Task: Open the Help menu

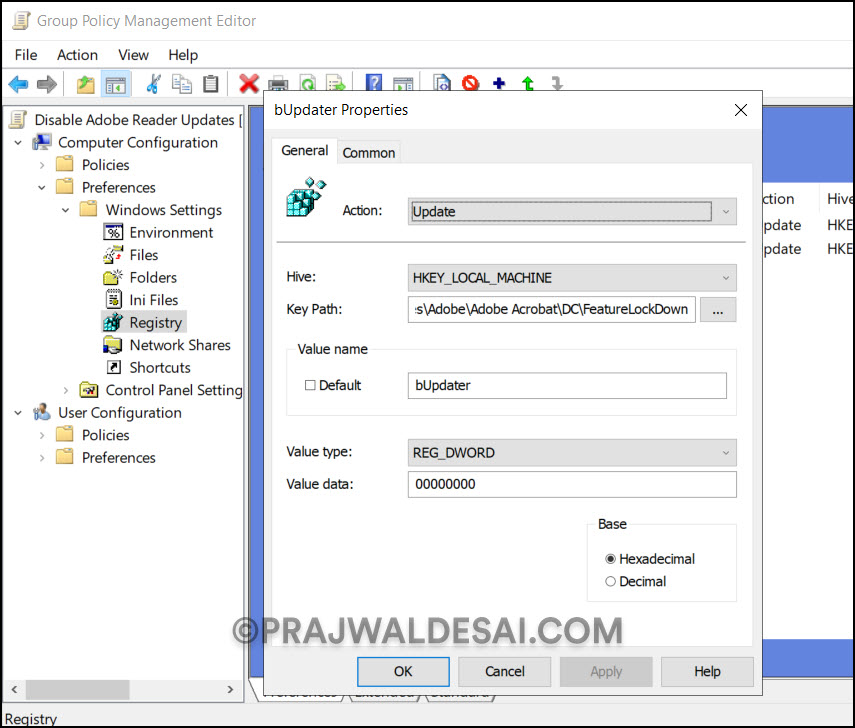Action: 183,55
